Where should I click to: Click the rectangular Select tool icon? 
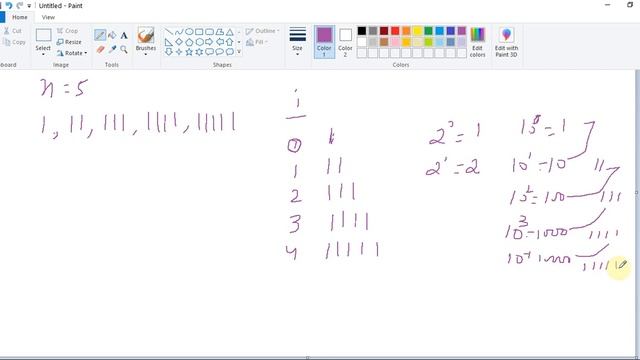pos(43,36)
